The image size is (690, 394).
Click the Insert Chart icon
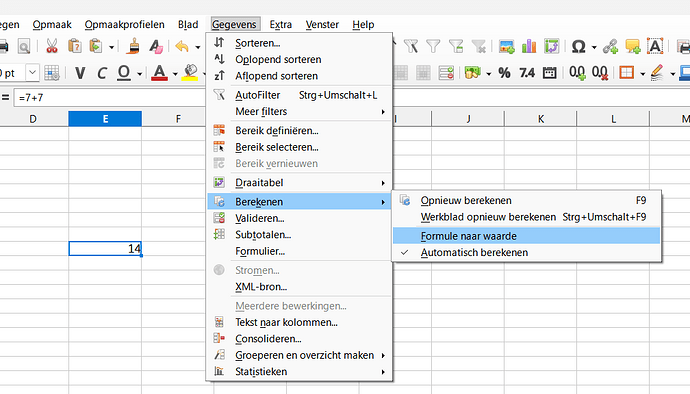pos(529,46)
